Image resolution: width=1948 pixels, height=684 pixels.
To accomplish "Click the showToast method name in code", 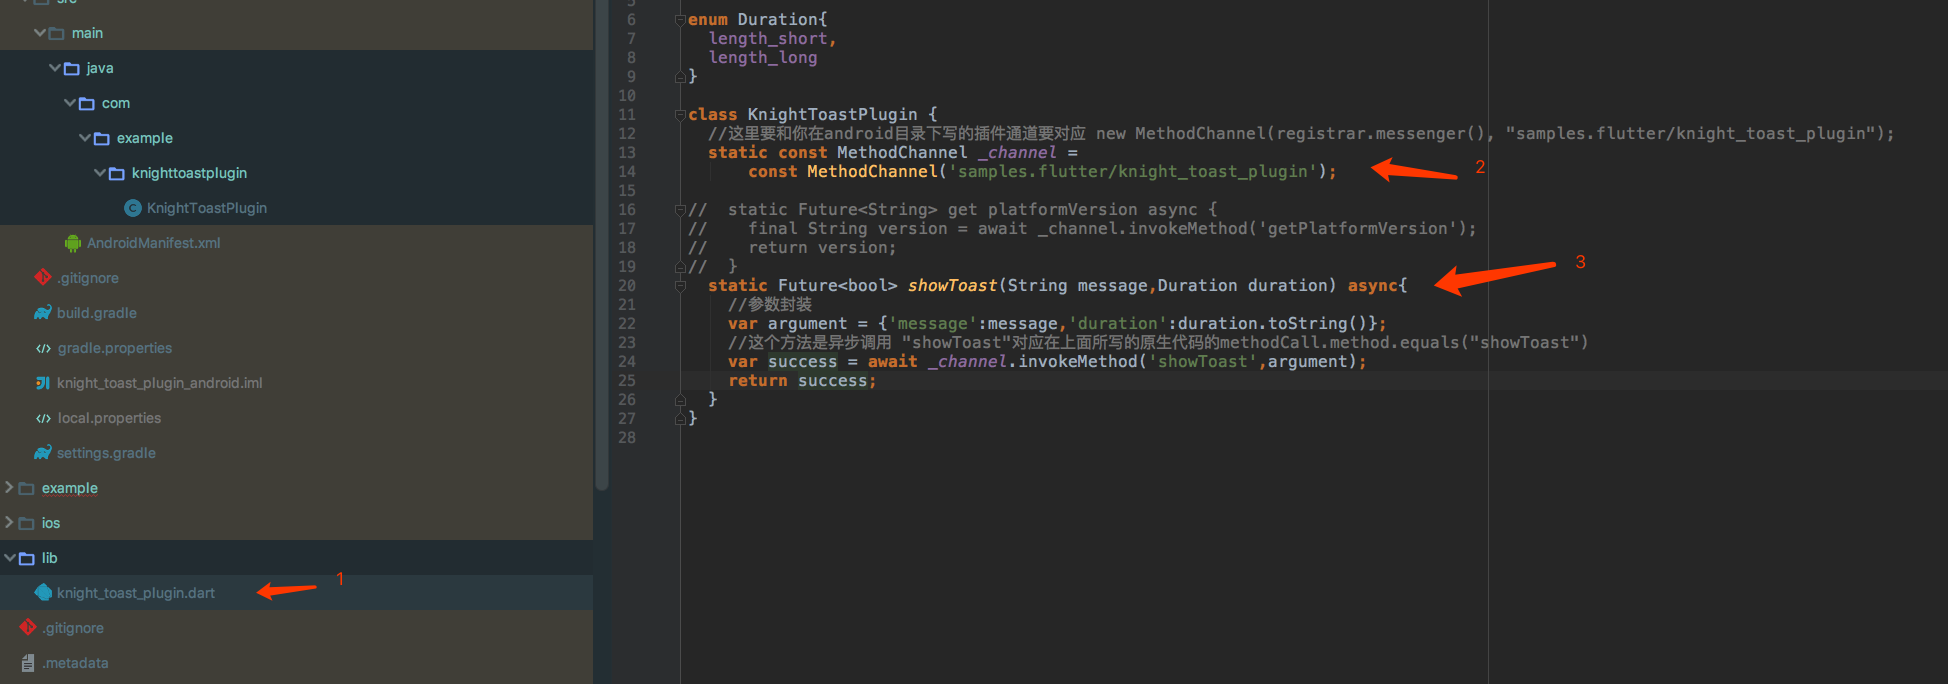I will (x=952, y=286).
